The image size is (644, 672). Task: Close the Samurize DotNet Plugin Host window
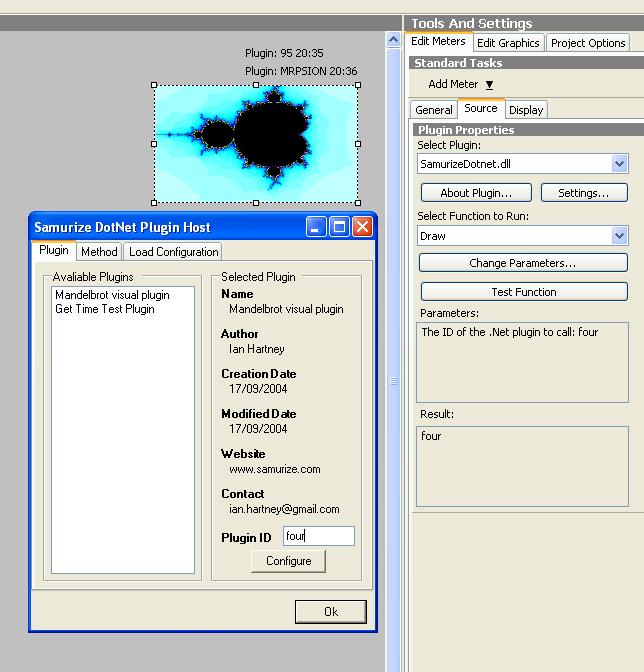click(x=362, y=227)
